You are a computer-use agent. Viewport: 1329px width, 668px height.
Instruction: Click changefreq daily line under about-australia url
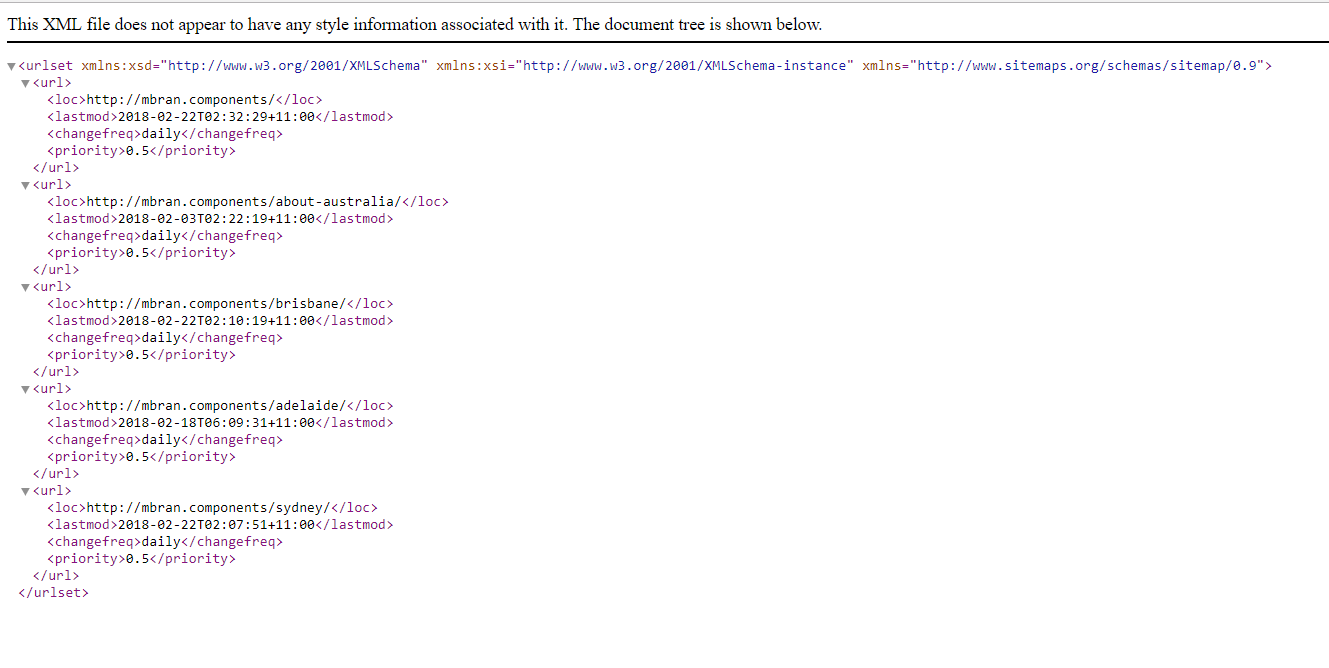coord(165,235)
